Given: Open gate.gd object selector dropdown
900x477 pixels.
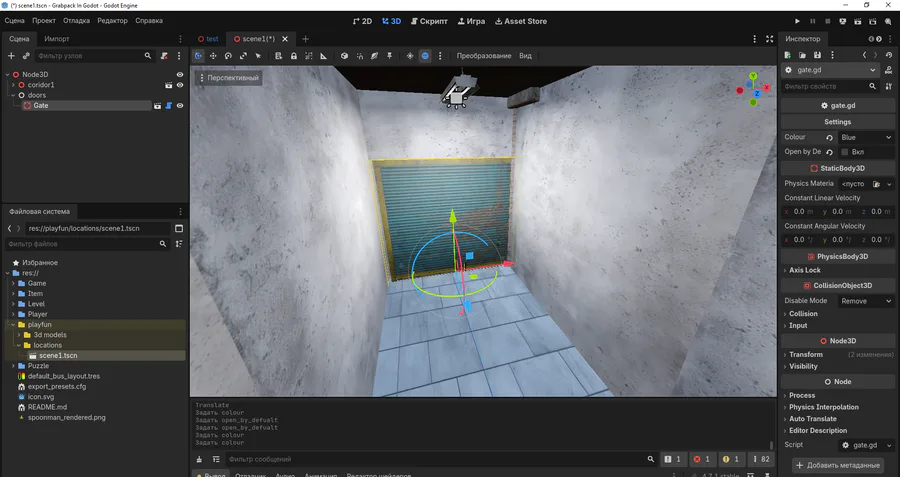Looking at the screenshot, I should click(x=831, y=70).
